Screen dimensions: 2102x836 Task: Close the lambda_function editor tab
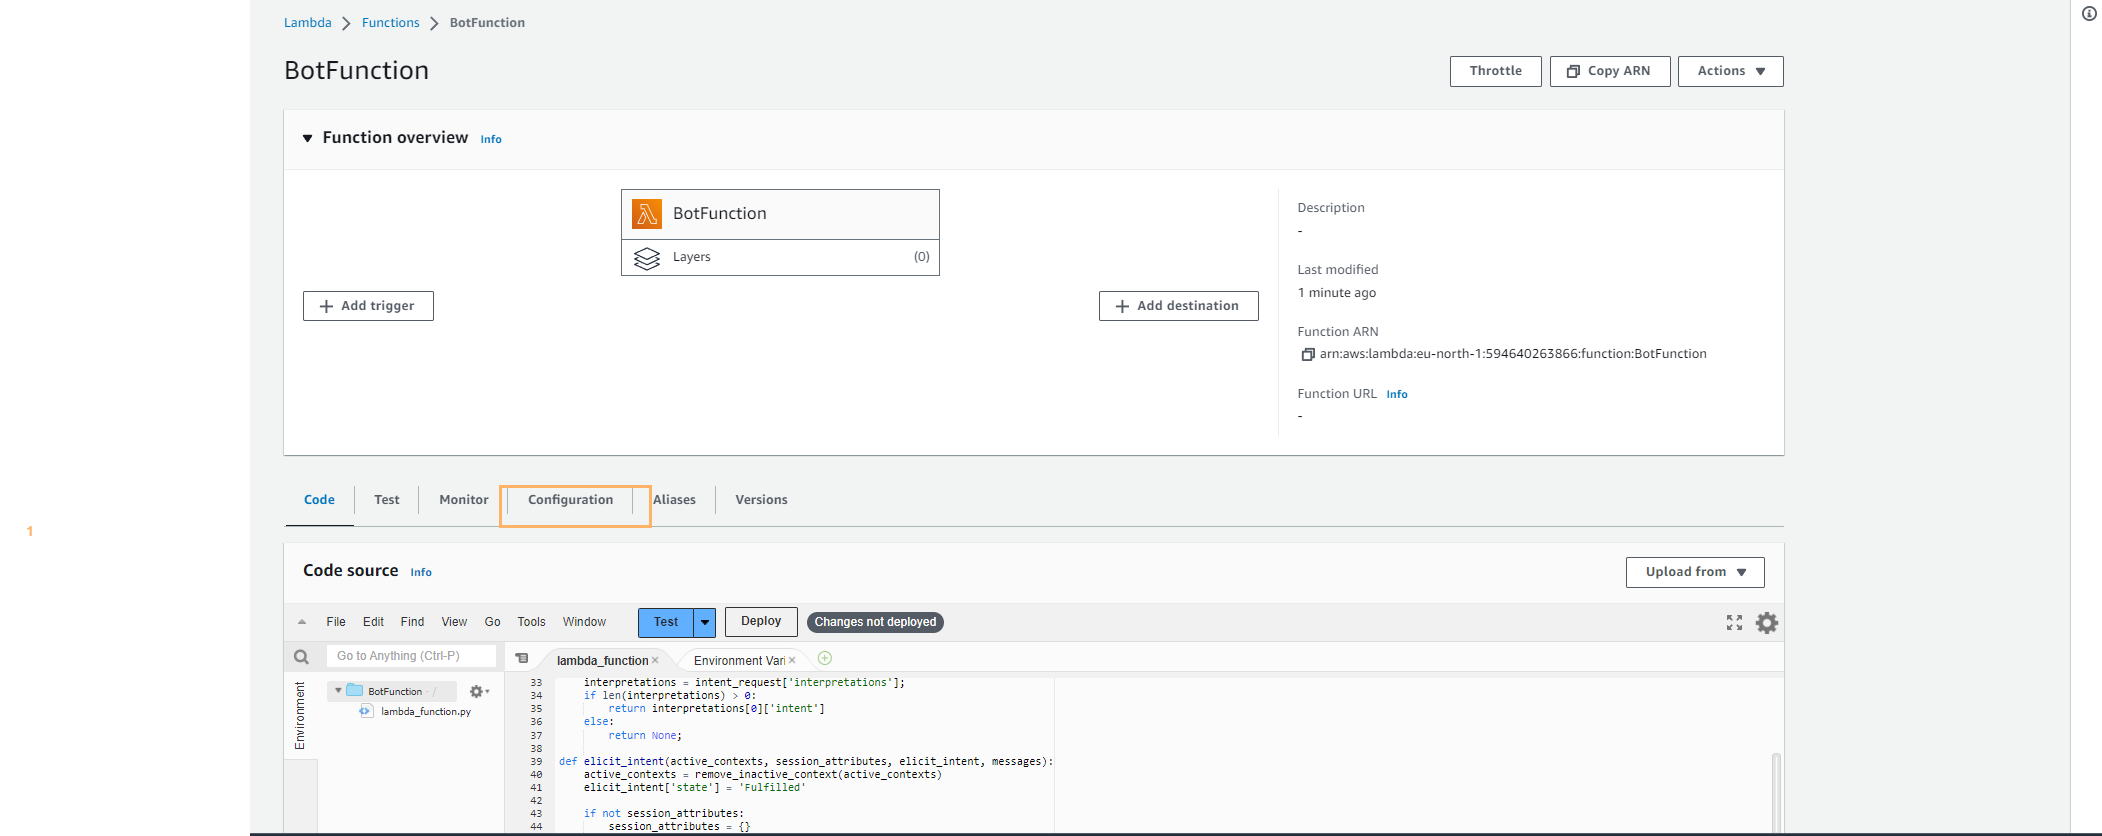point(655,661)
